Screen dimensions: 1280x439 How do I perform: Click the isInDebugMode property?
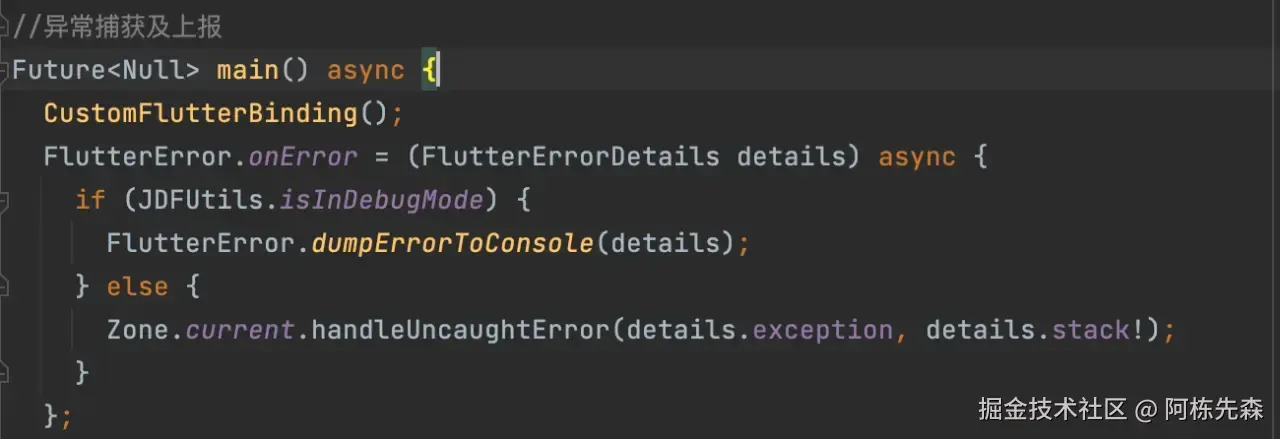coord(381,200)
